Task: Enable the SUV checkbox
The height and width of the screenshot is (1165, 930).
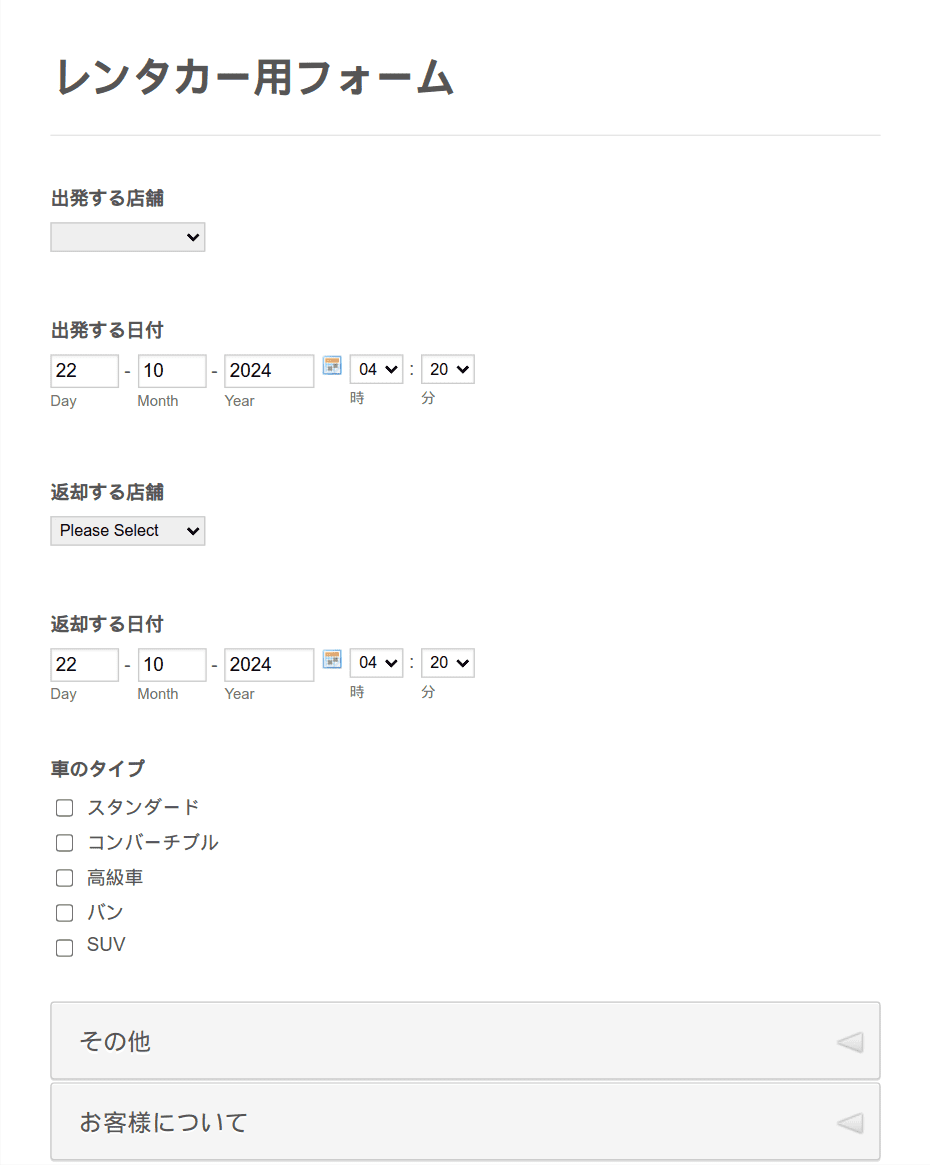Action: (x=65, y=947)
